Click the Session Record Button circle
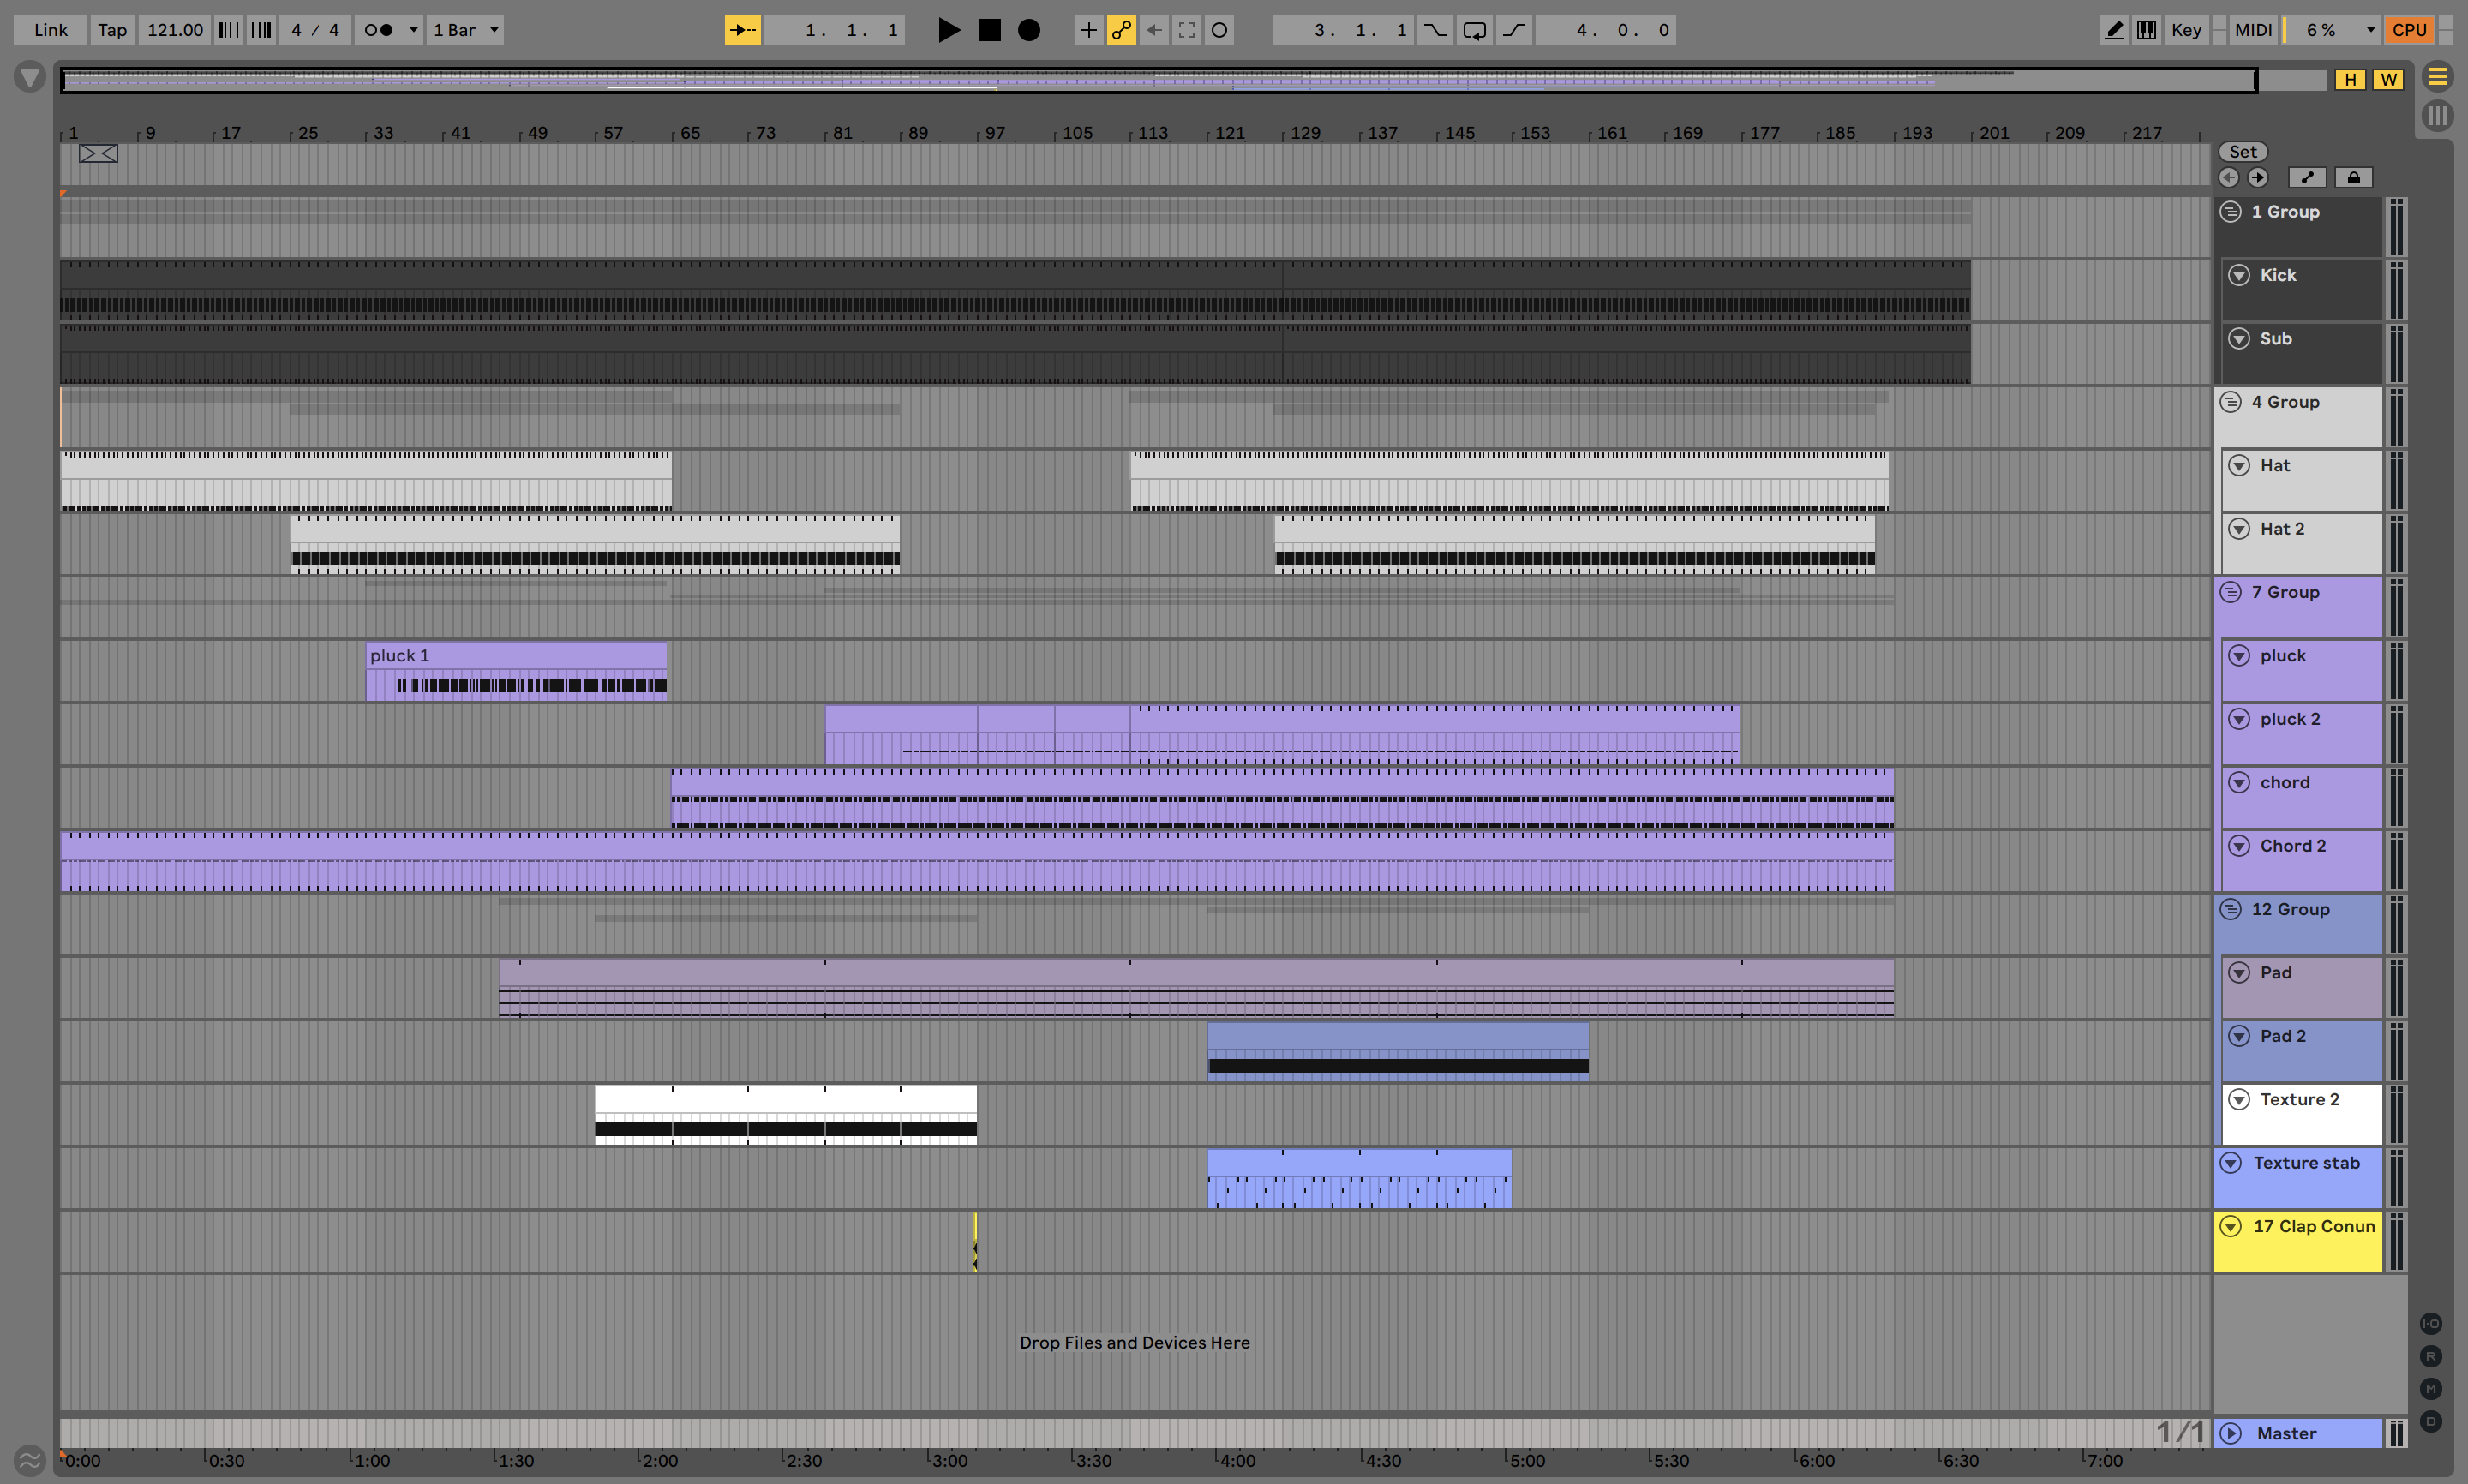Screen dimensions: 2468x1484 1219,30
